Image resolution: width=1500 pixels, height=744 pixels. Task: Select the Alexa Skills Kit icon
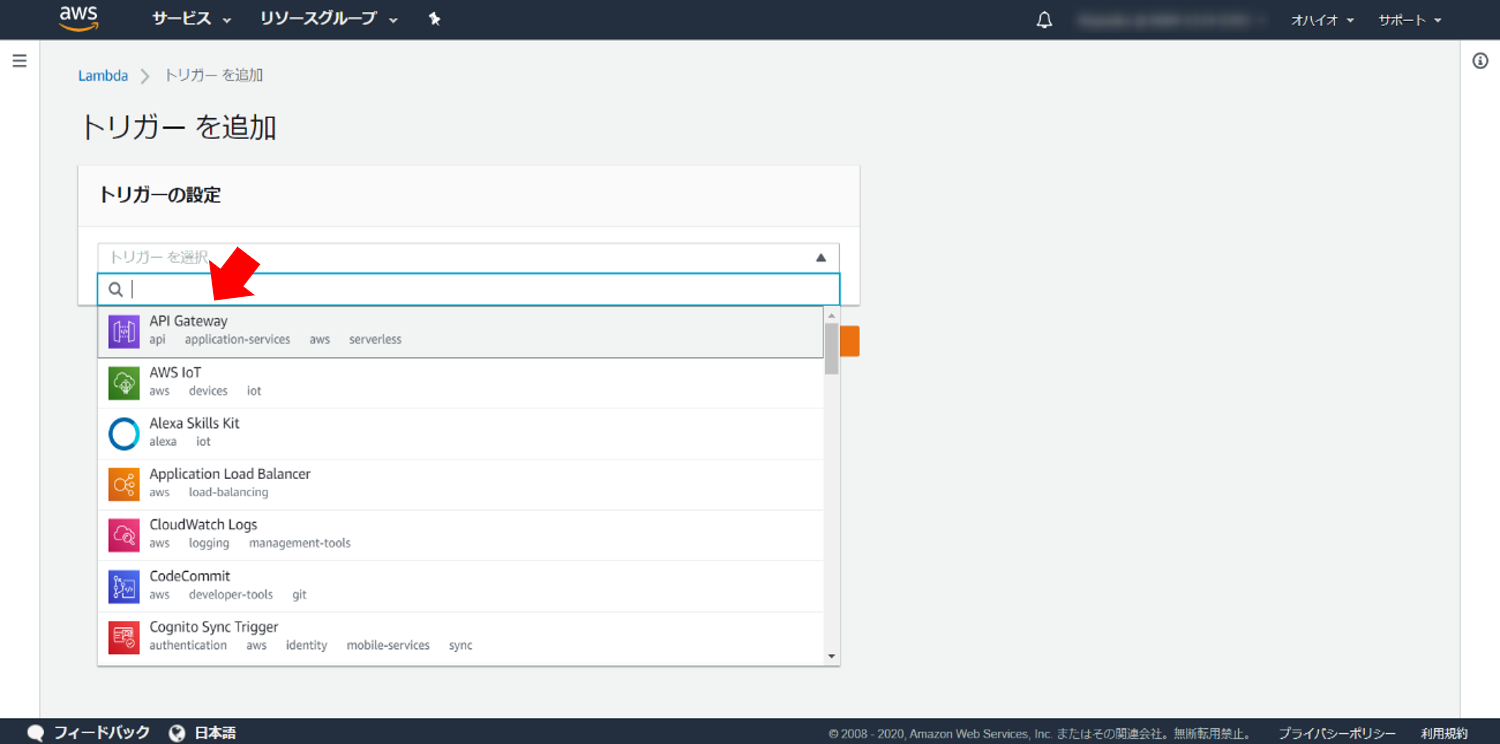(x=124, y=434)
